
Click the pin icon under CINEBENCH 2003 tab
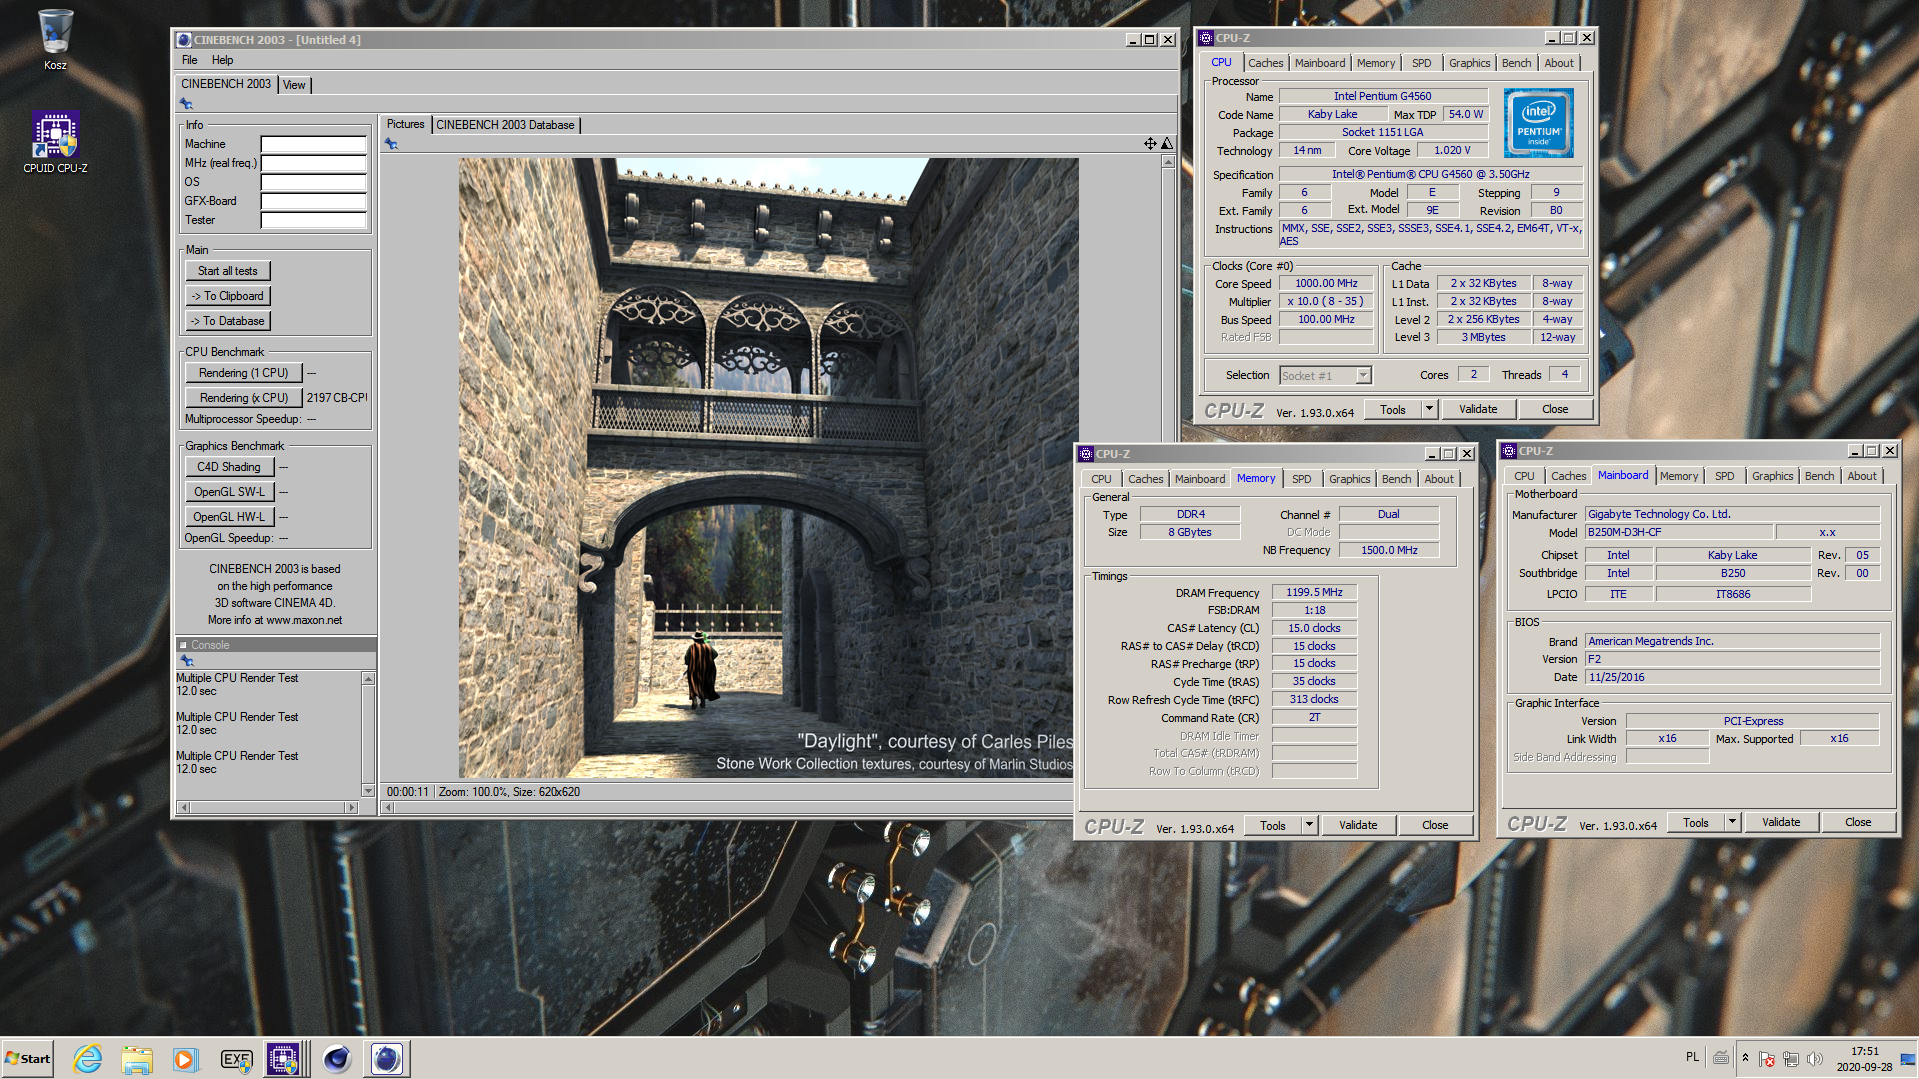pos(186,104)
